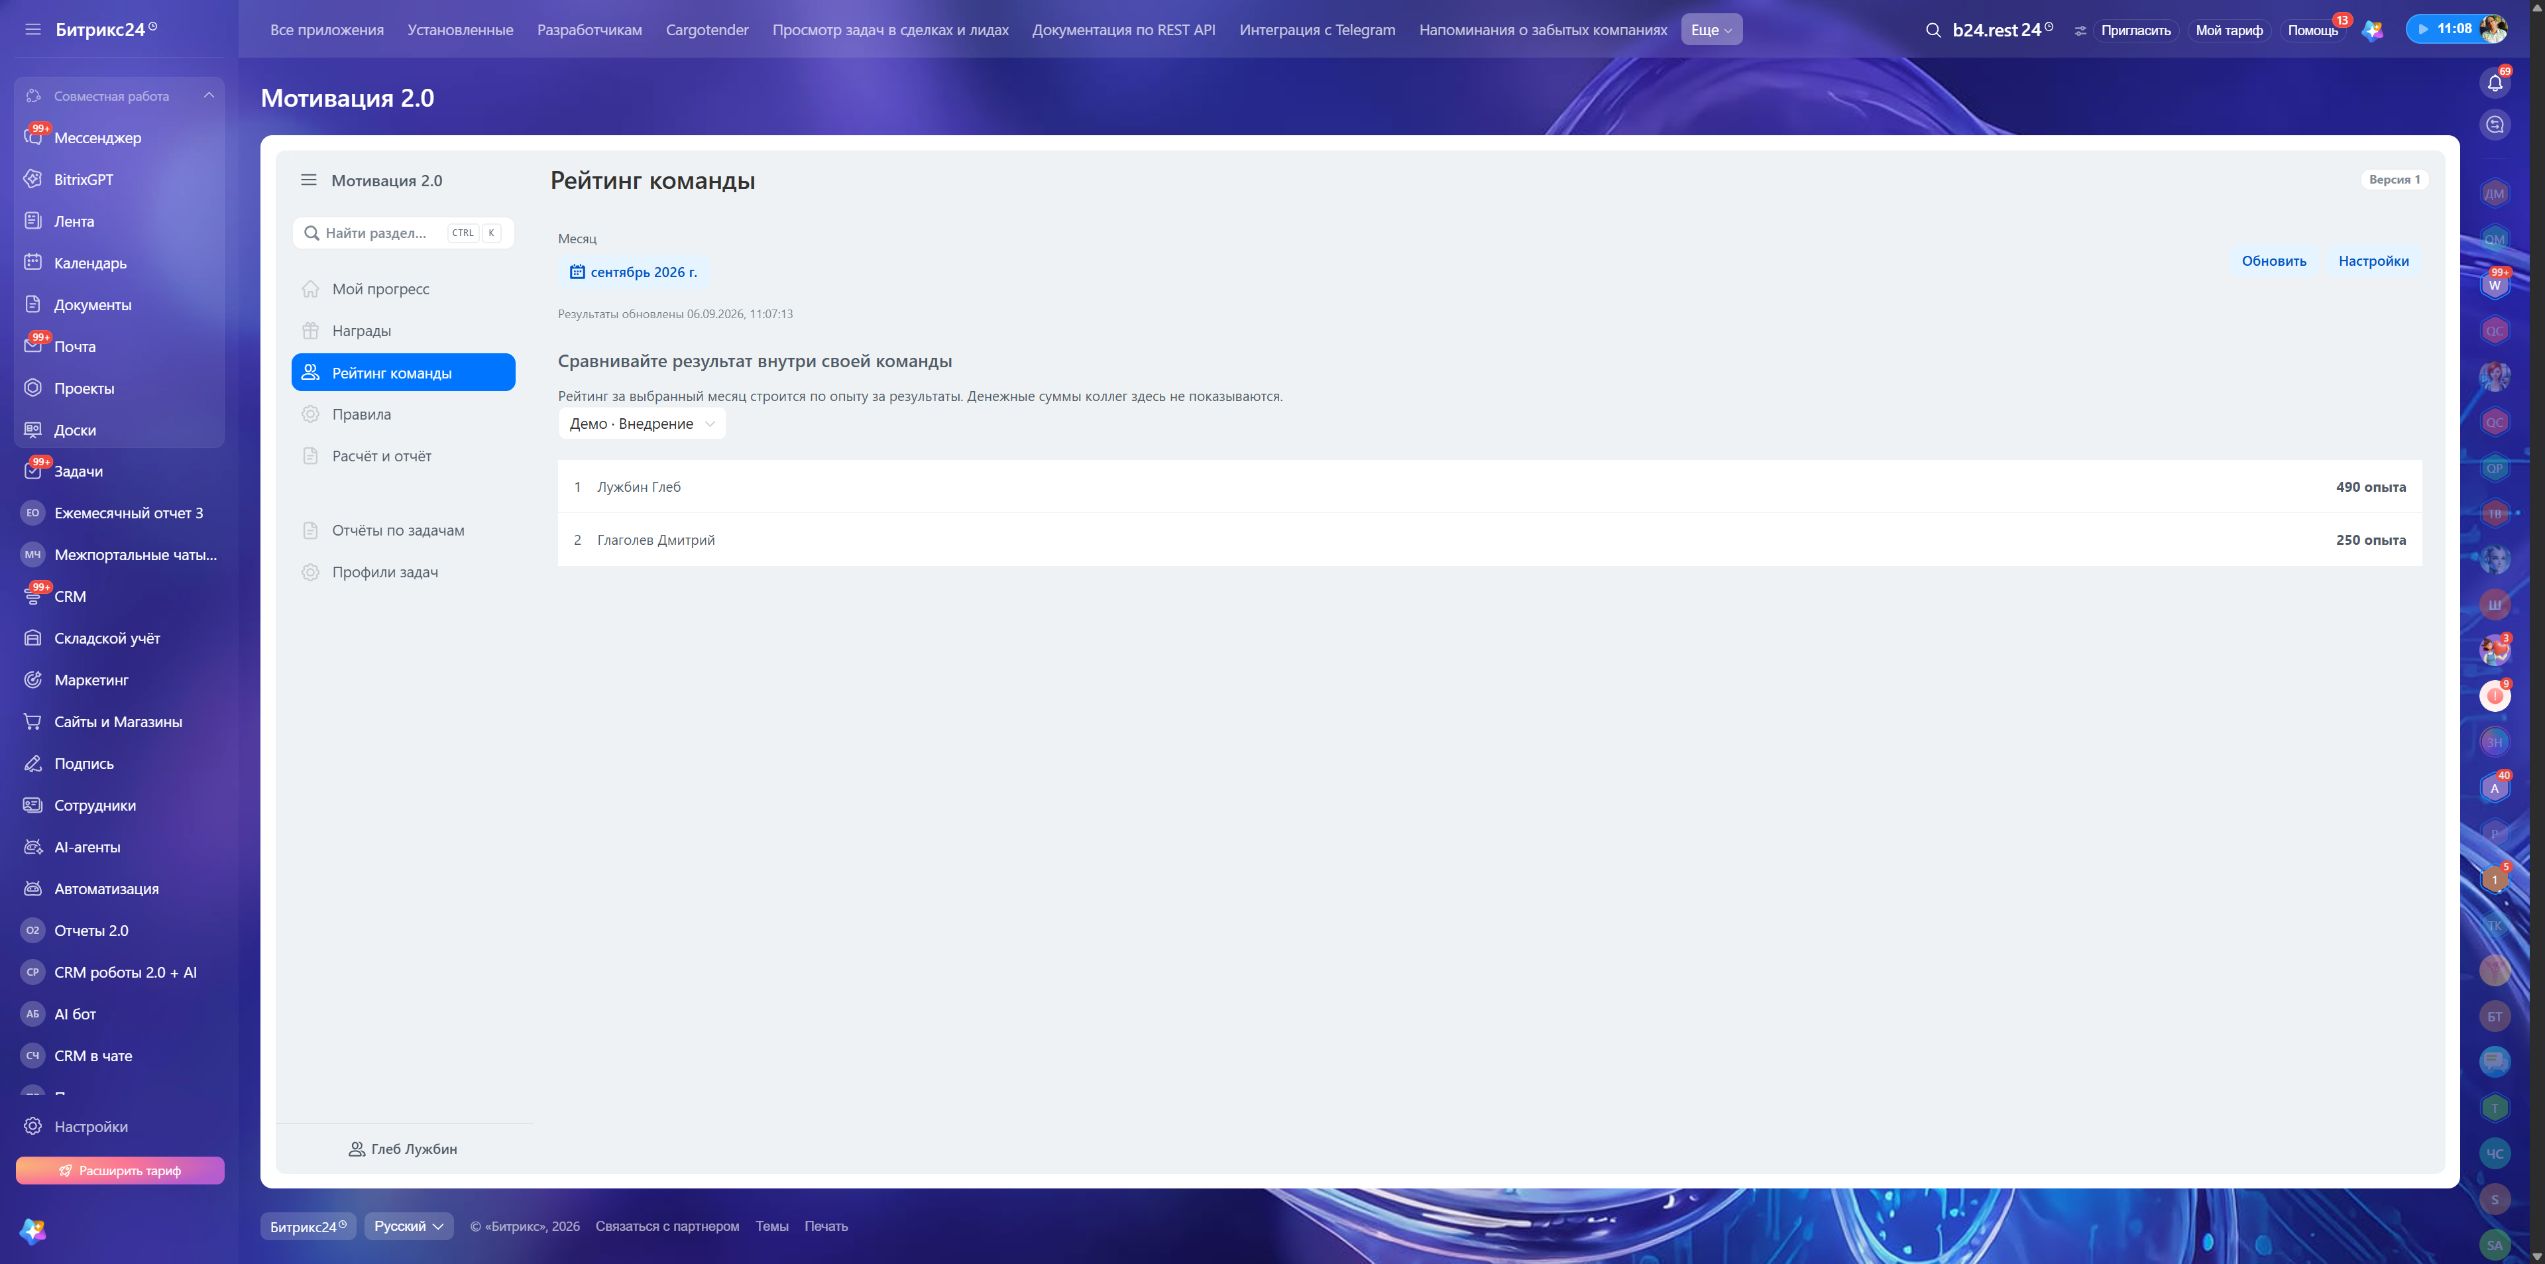Open Отчёты по задачам page
Image resolution: width=2545 pixels, height=1264 pixels.
coord(403,530)
